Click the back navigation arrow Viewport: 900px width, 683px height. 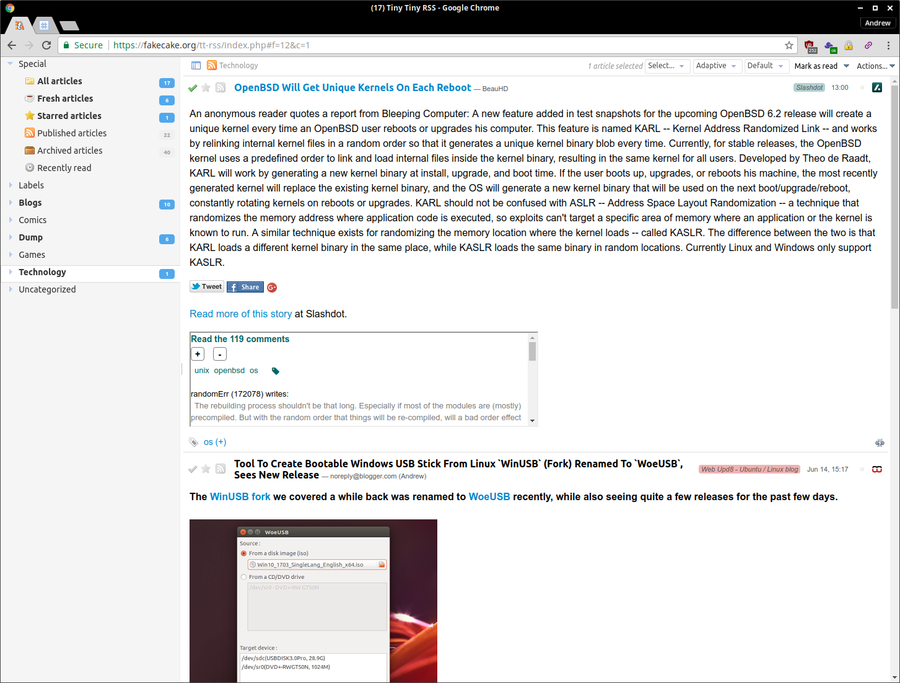12,45
